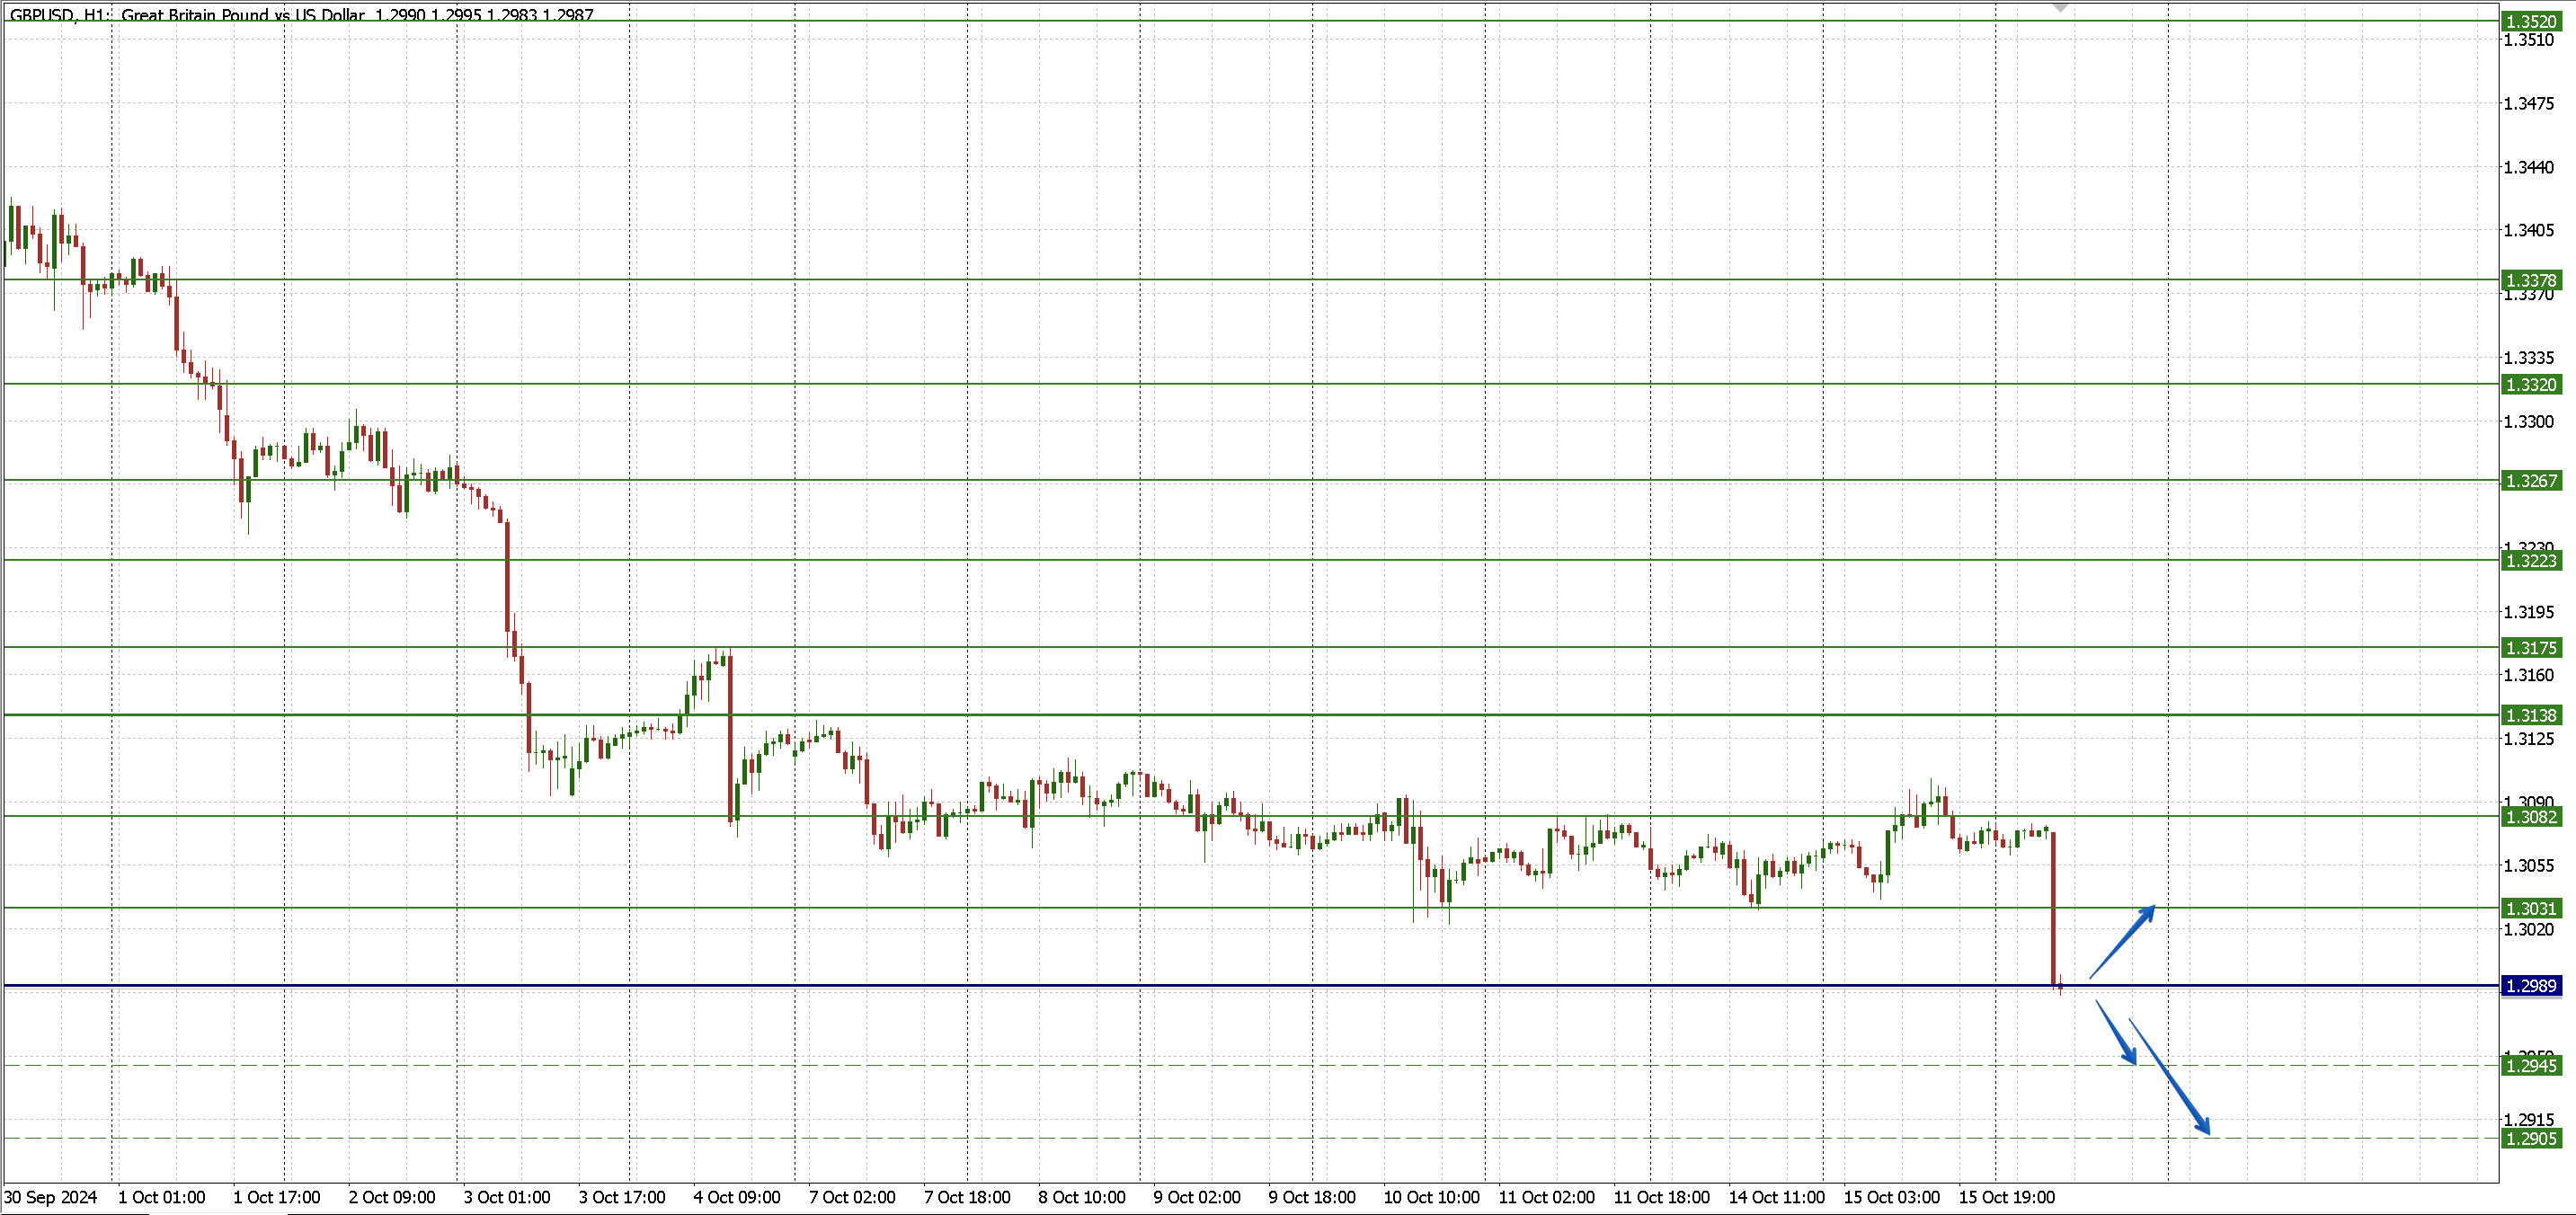Click the 2 Oct 09:00 time label
The image size is (2576, 1215).
click(392, 1197)
